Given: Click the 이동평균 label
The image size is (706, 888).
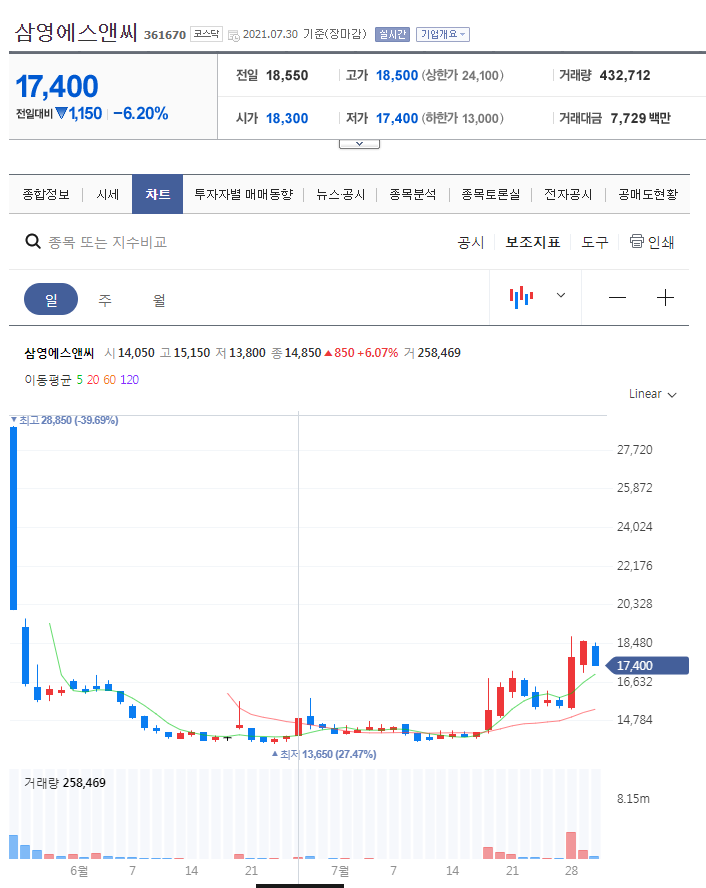Looking at the screenshot, I should point(48,379).
